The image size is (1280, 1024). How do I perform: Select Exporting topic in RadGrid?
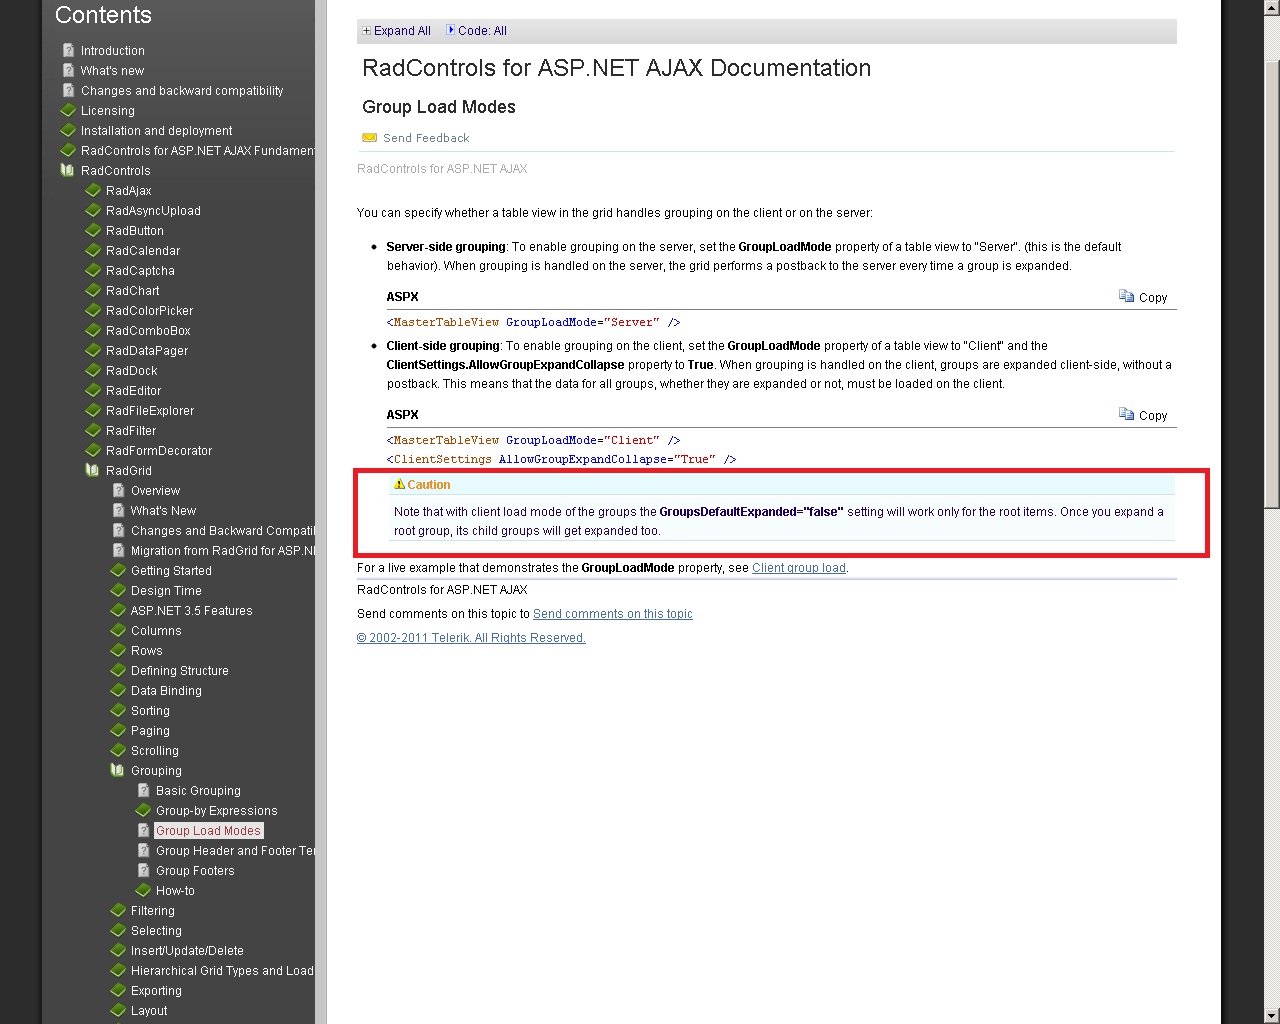[156, 991]
